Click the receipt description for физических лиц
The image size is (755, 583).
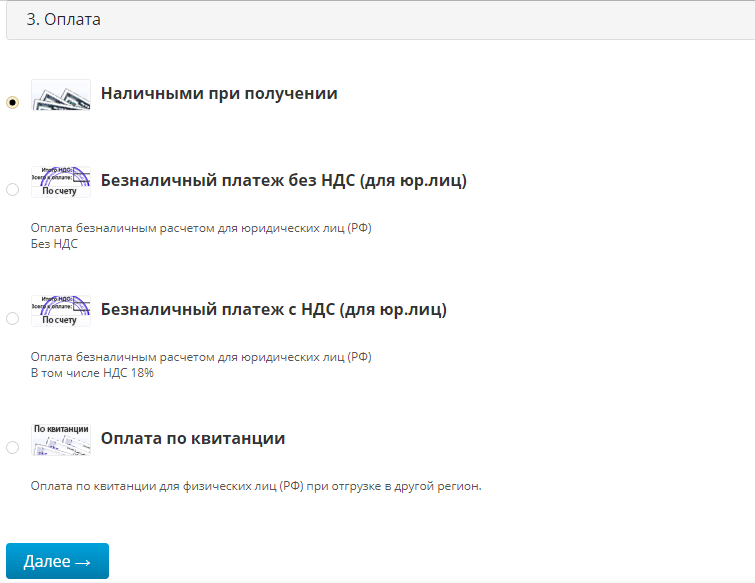click(256, 487)
